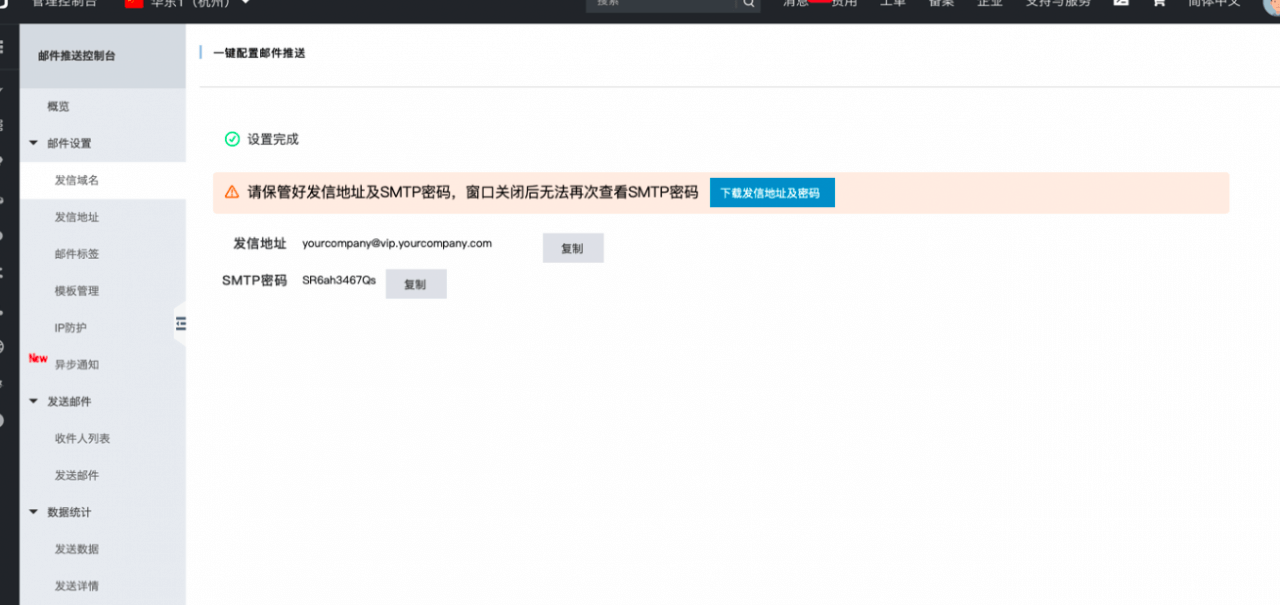This screenshot has width=1280, height=605.
Task: Copy the SMTP password using its 复制 button
Action: tap(415, 283)
